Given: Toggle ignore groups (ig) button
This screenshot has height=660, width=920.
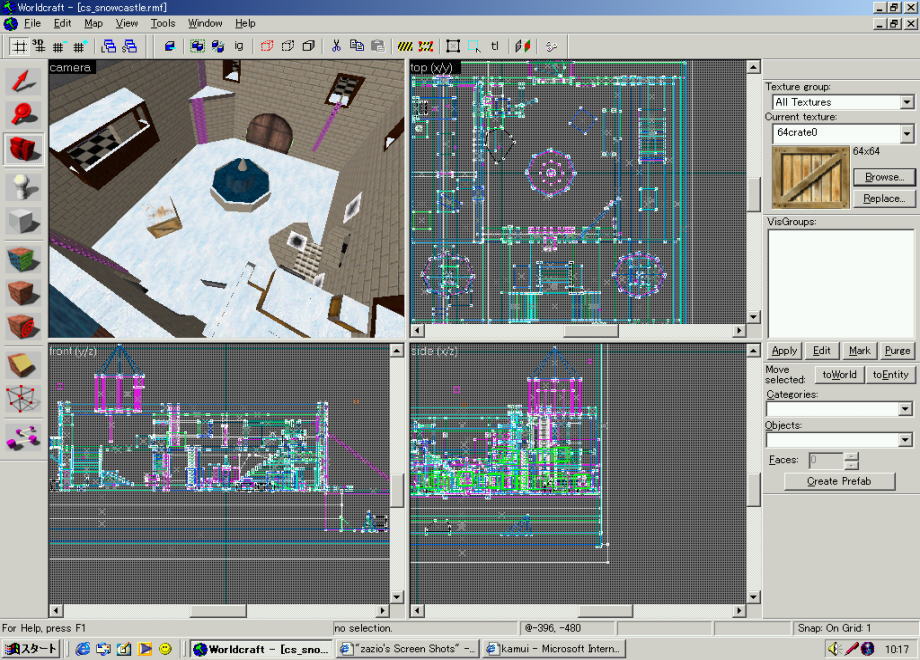Looking at the screenshot, I should 239,46.
